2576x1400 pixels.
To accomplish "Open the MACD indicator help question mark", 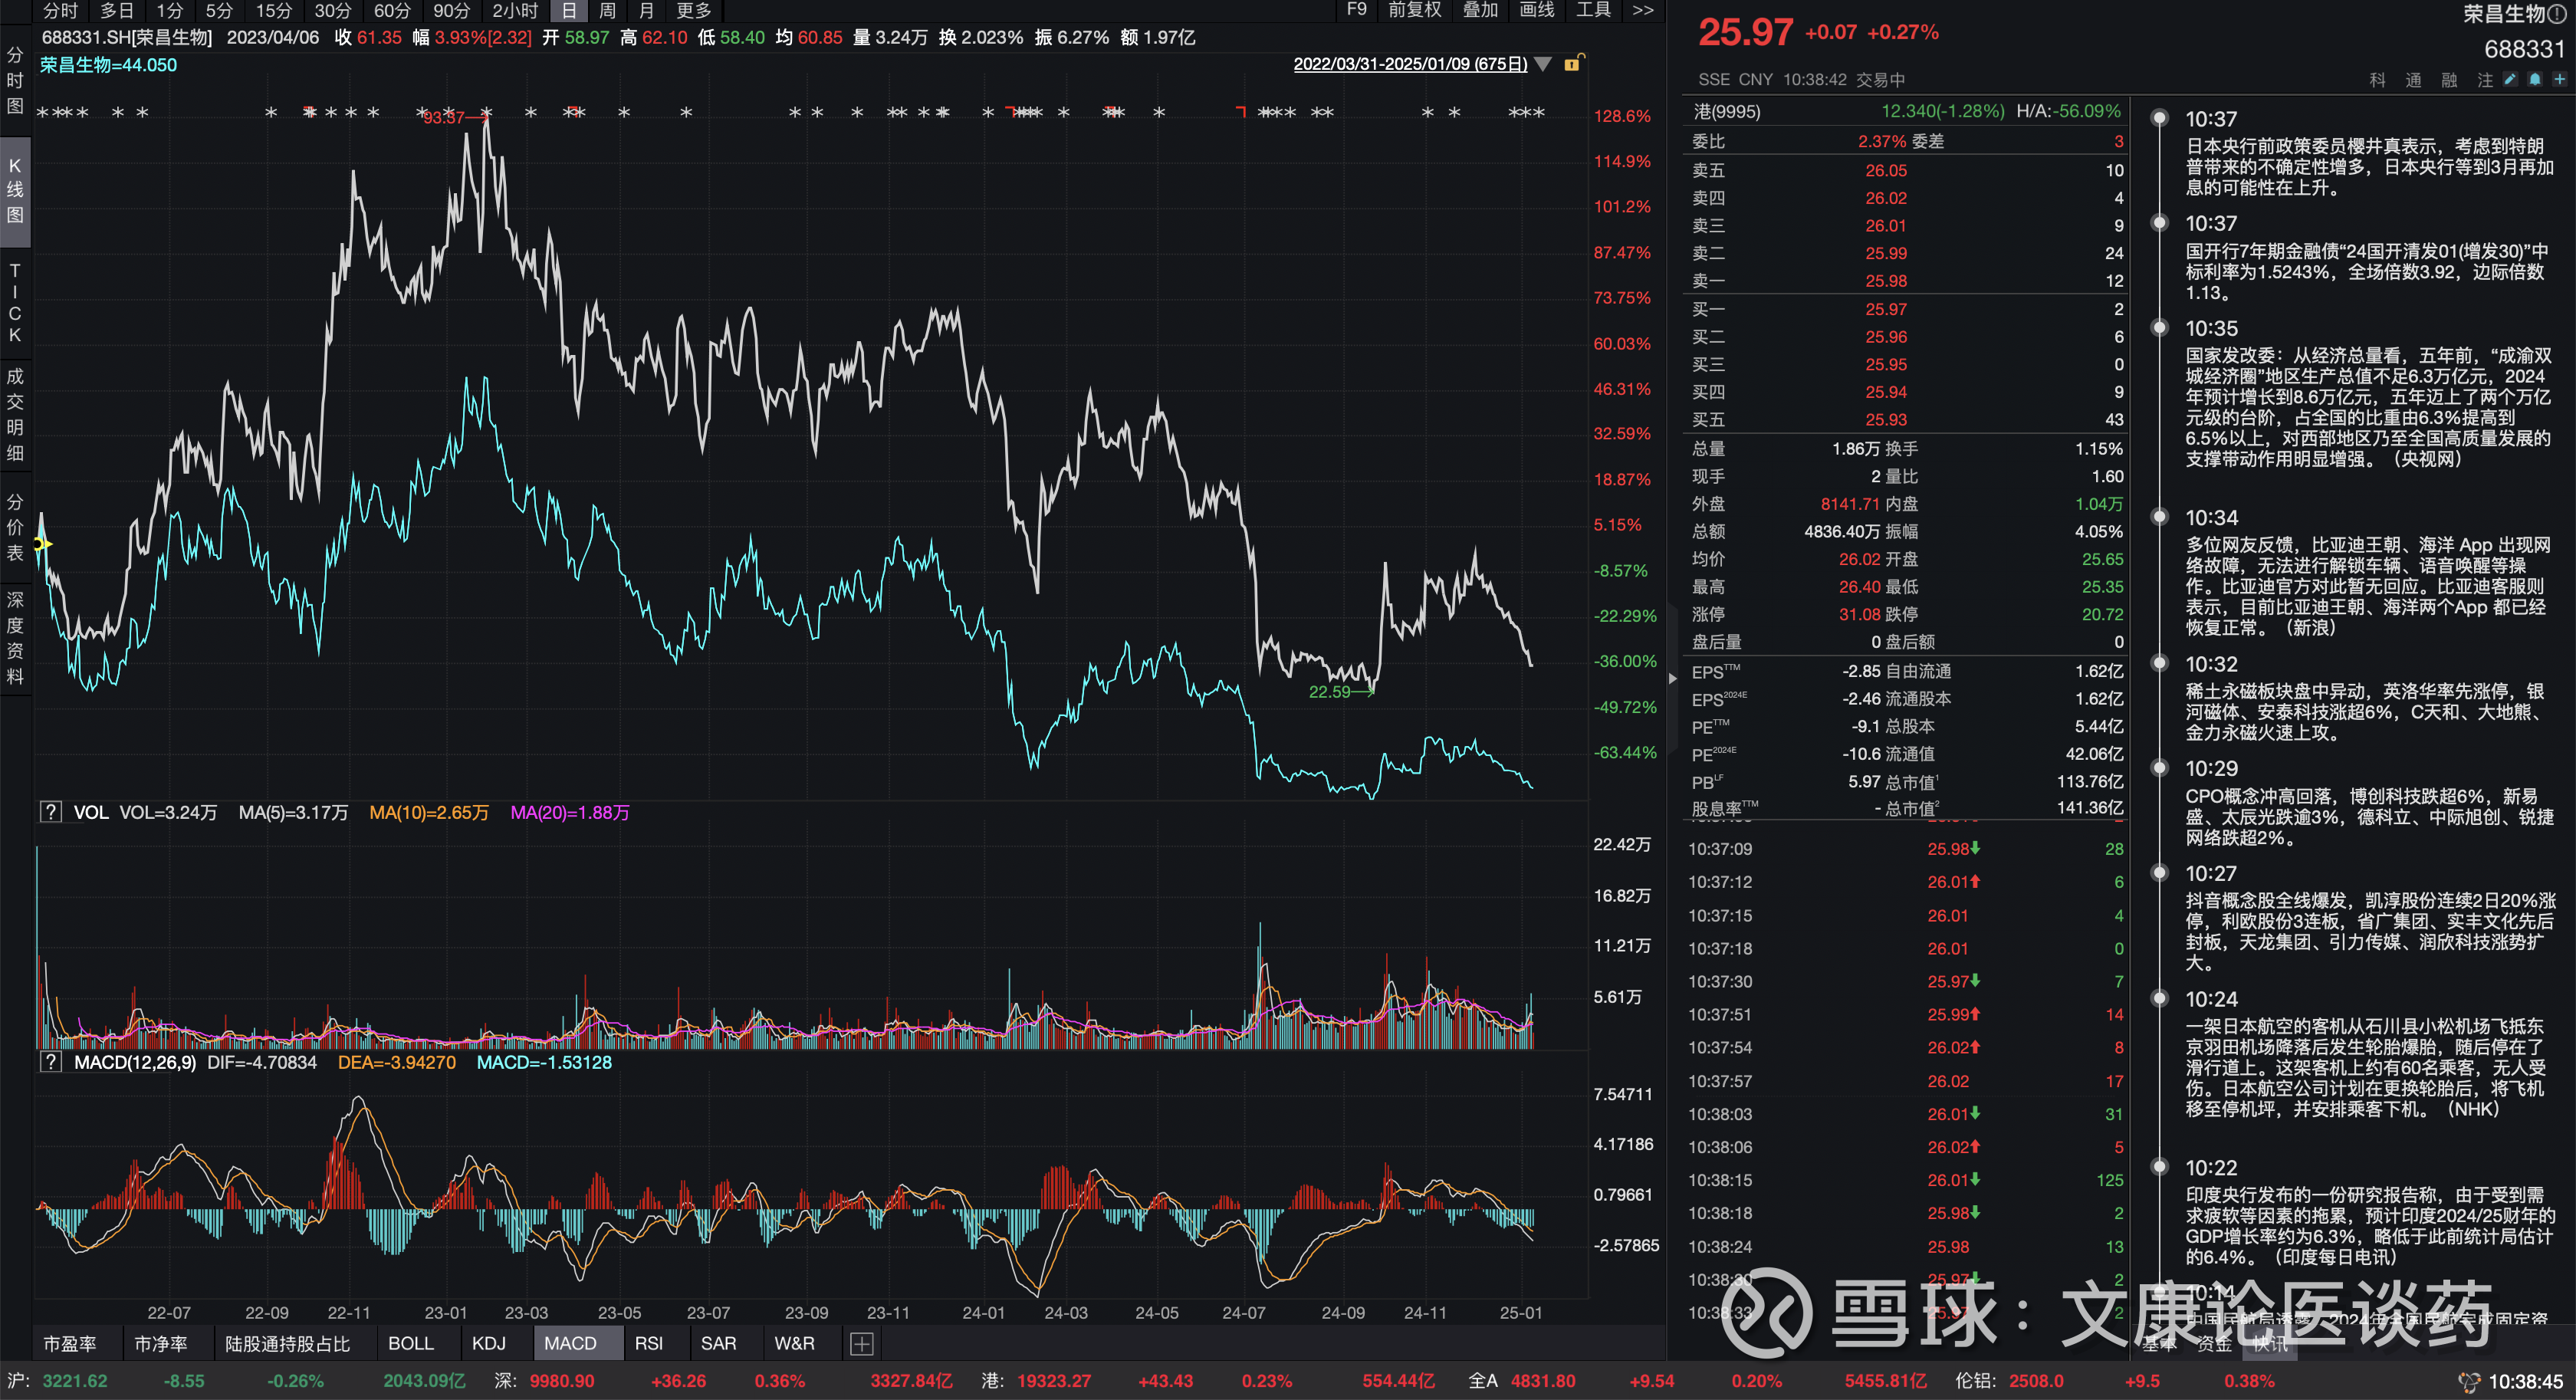I will [51, 1062].
